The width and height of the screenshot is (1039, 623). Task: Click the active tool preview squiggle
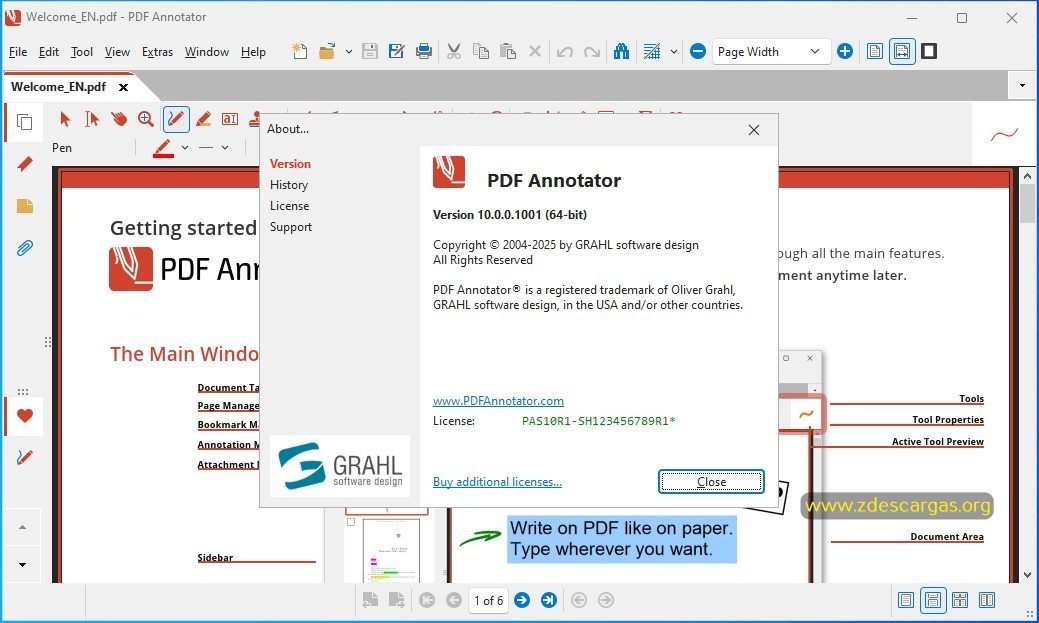click(1004, 135)
